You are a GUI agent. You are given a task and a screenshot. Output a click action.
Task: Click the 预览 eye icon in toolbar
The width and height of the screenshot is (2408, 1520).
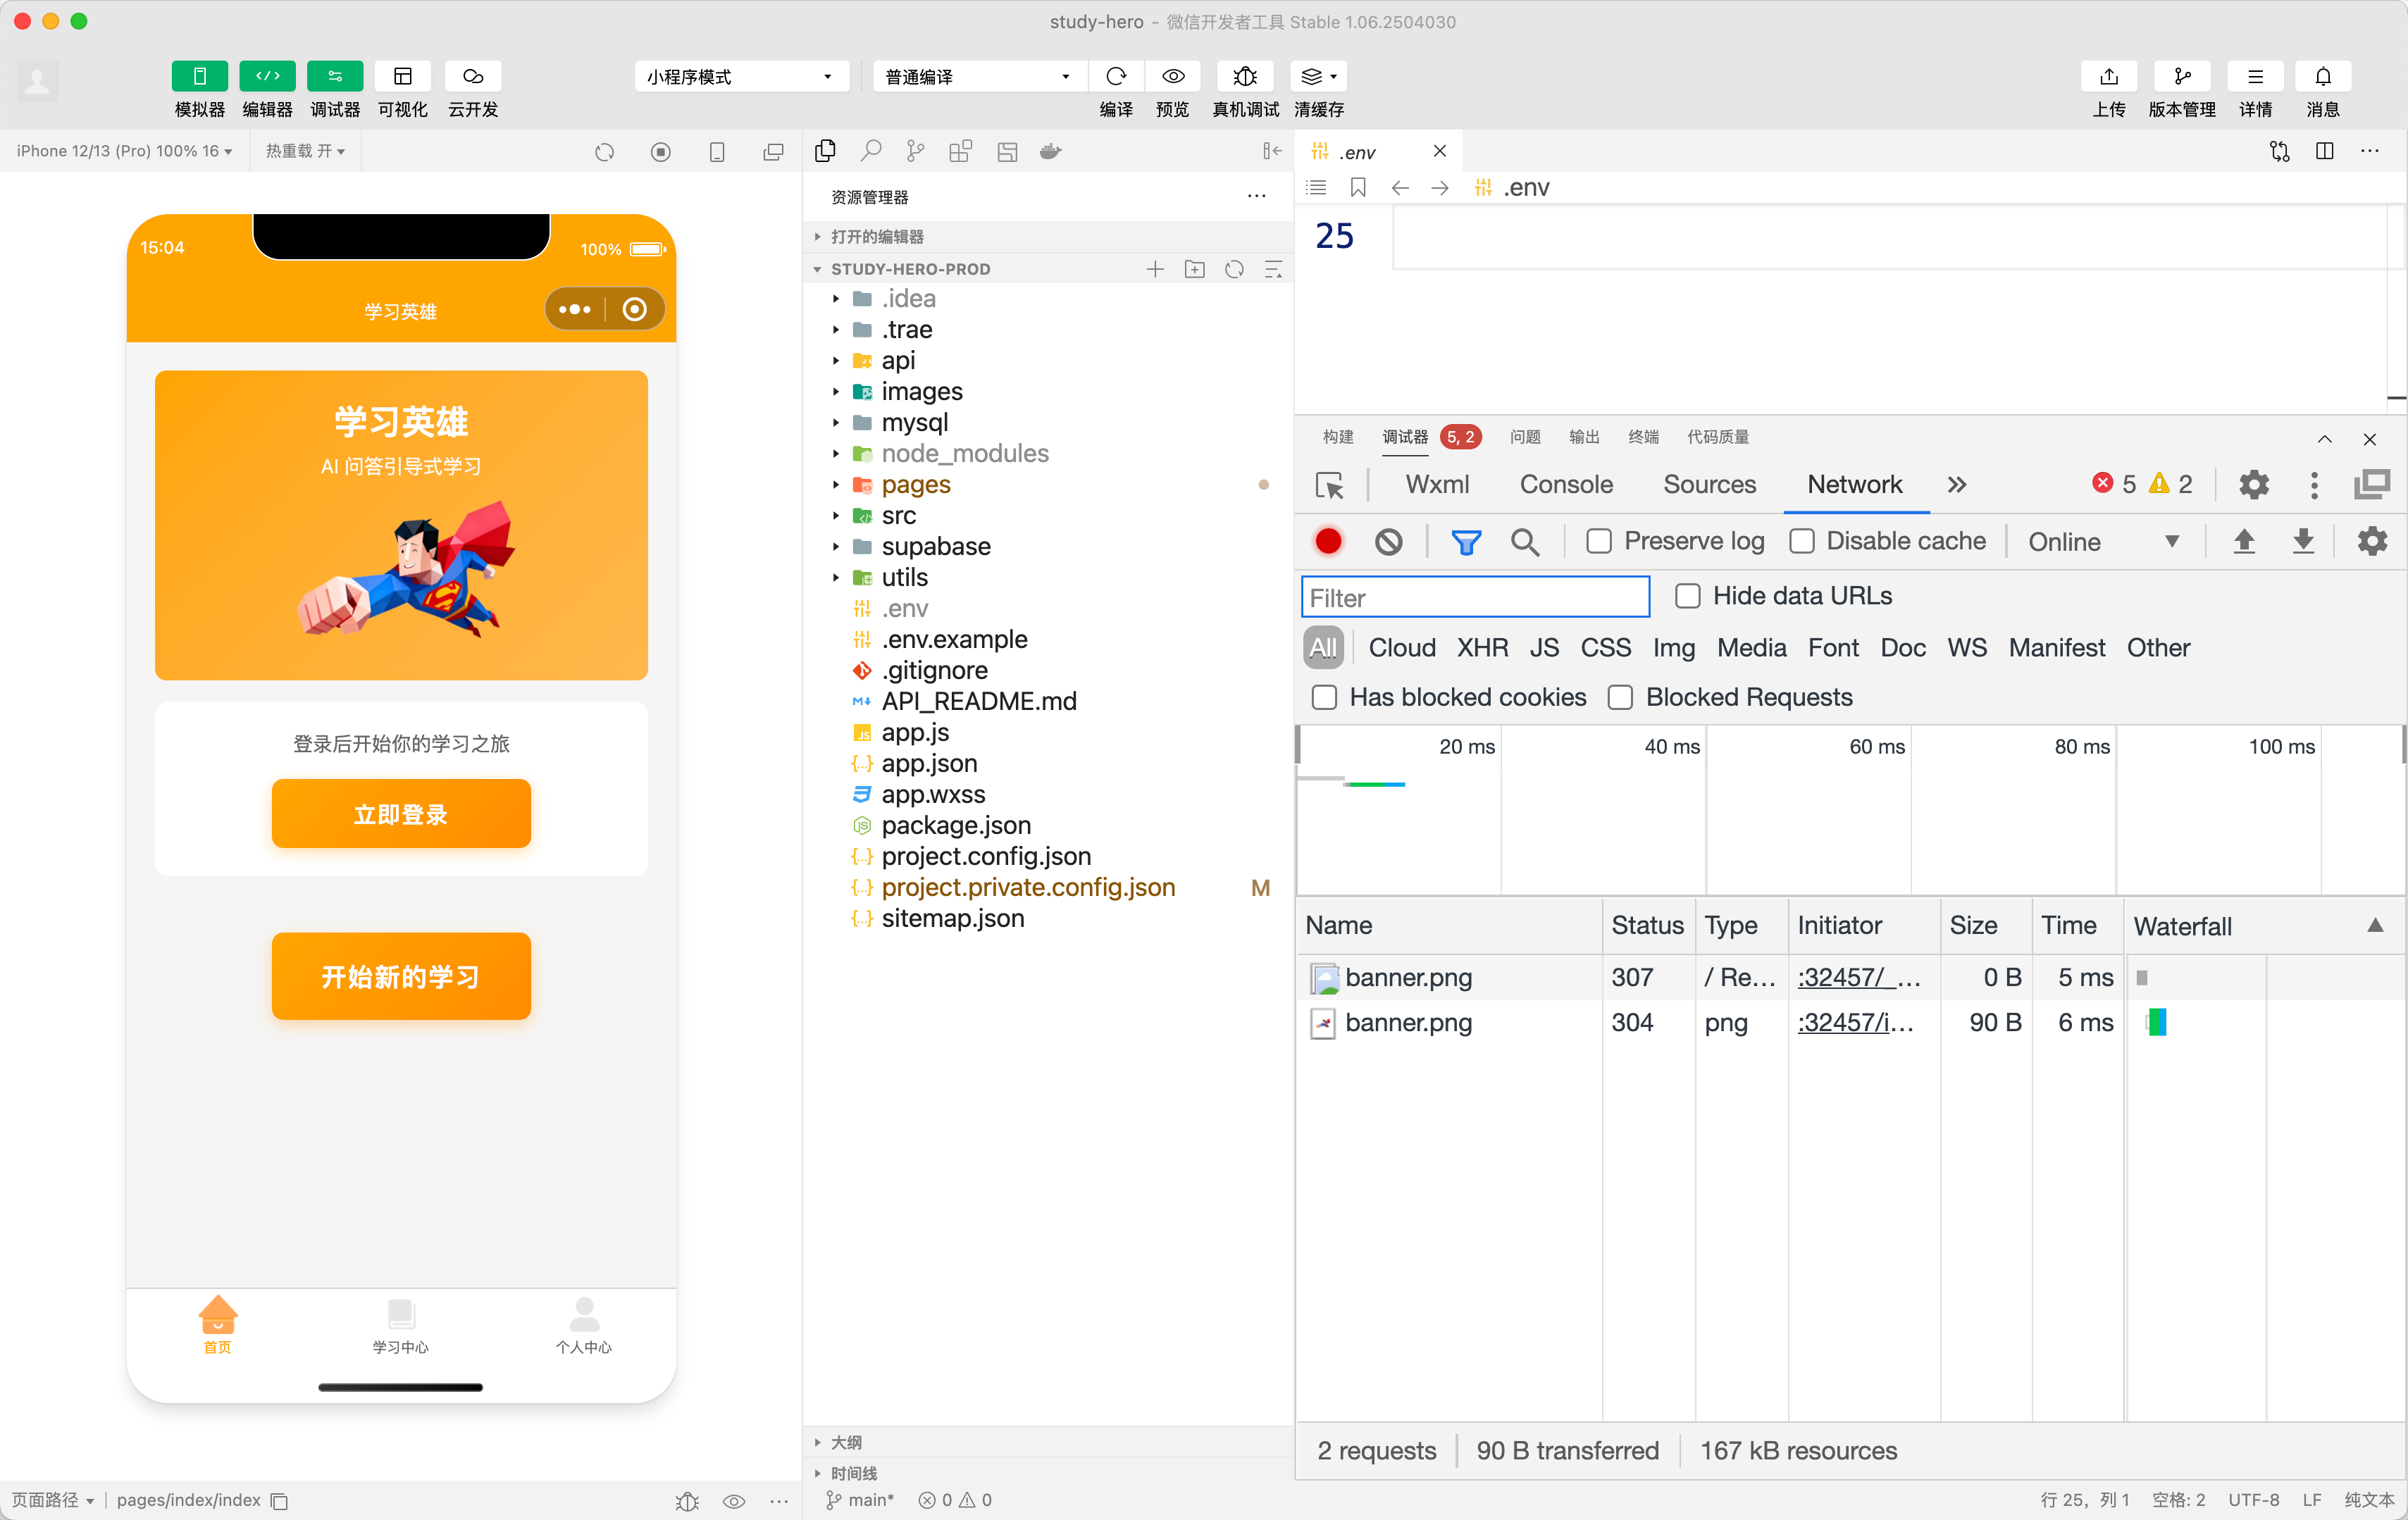1173,76
